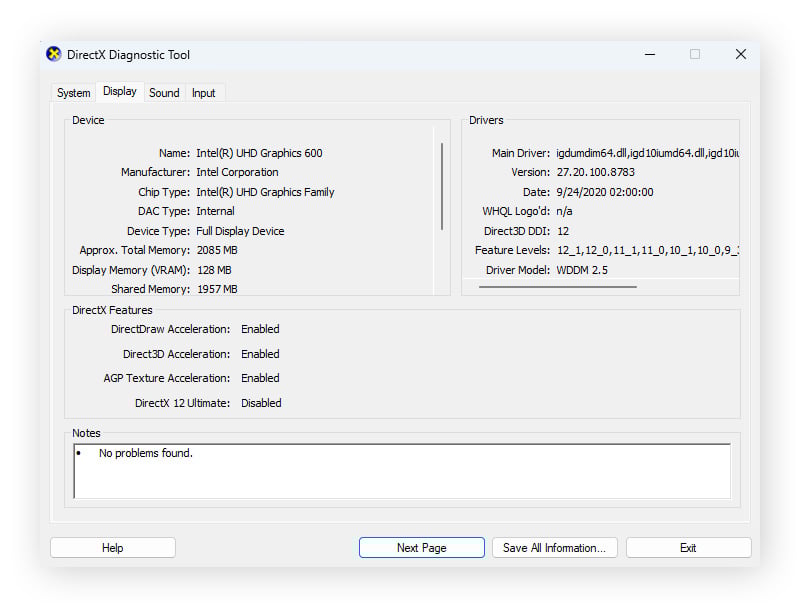Switch to the System tab

coord(72,92)
